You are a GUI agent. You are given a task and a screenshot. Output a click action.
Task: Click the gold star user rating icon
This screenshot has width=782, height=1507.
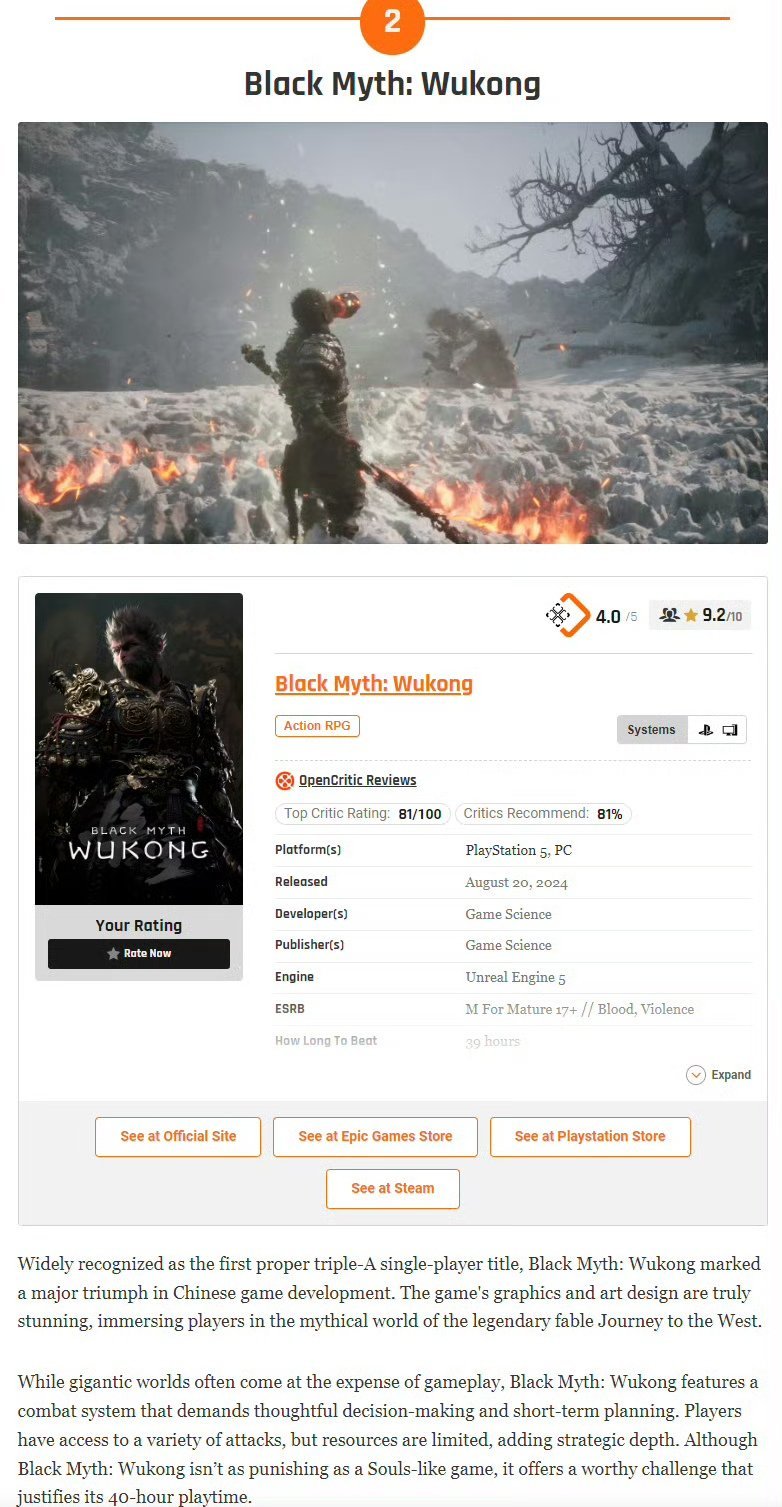691,616
